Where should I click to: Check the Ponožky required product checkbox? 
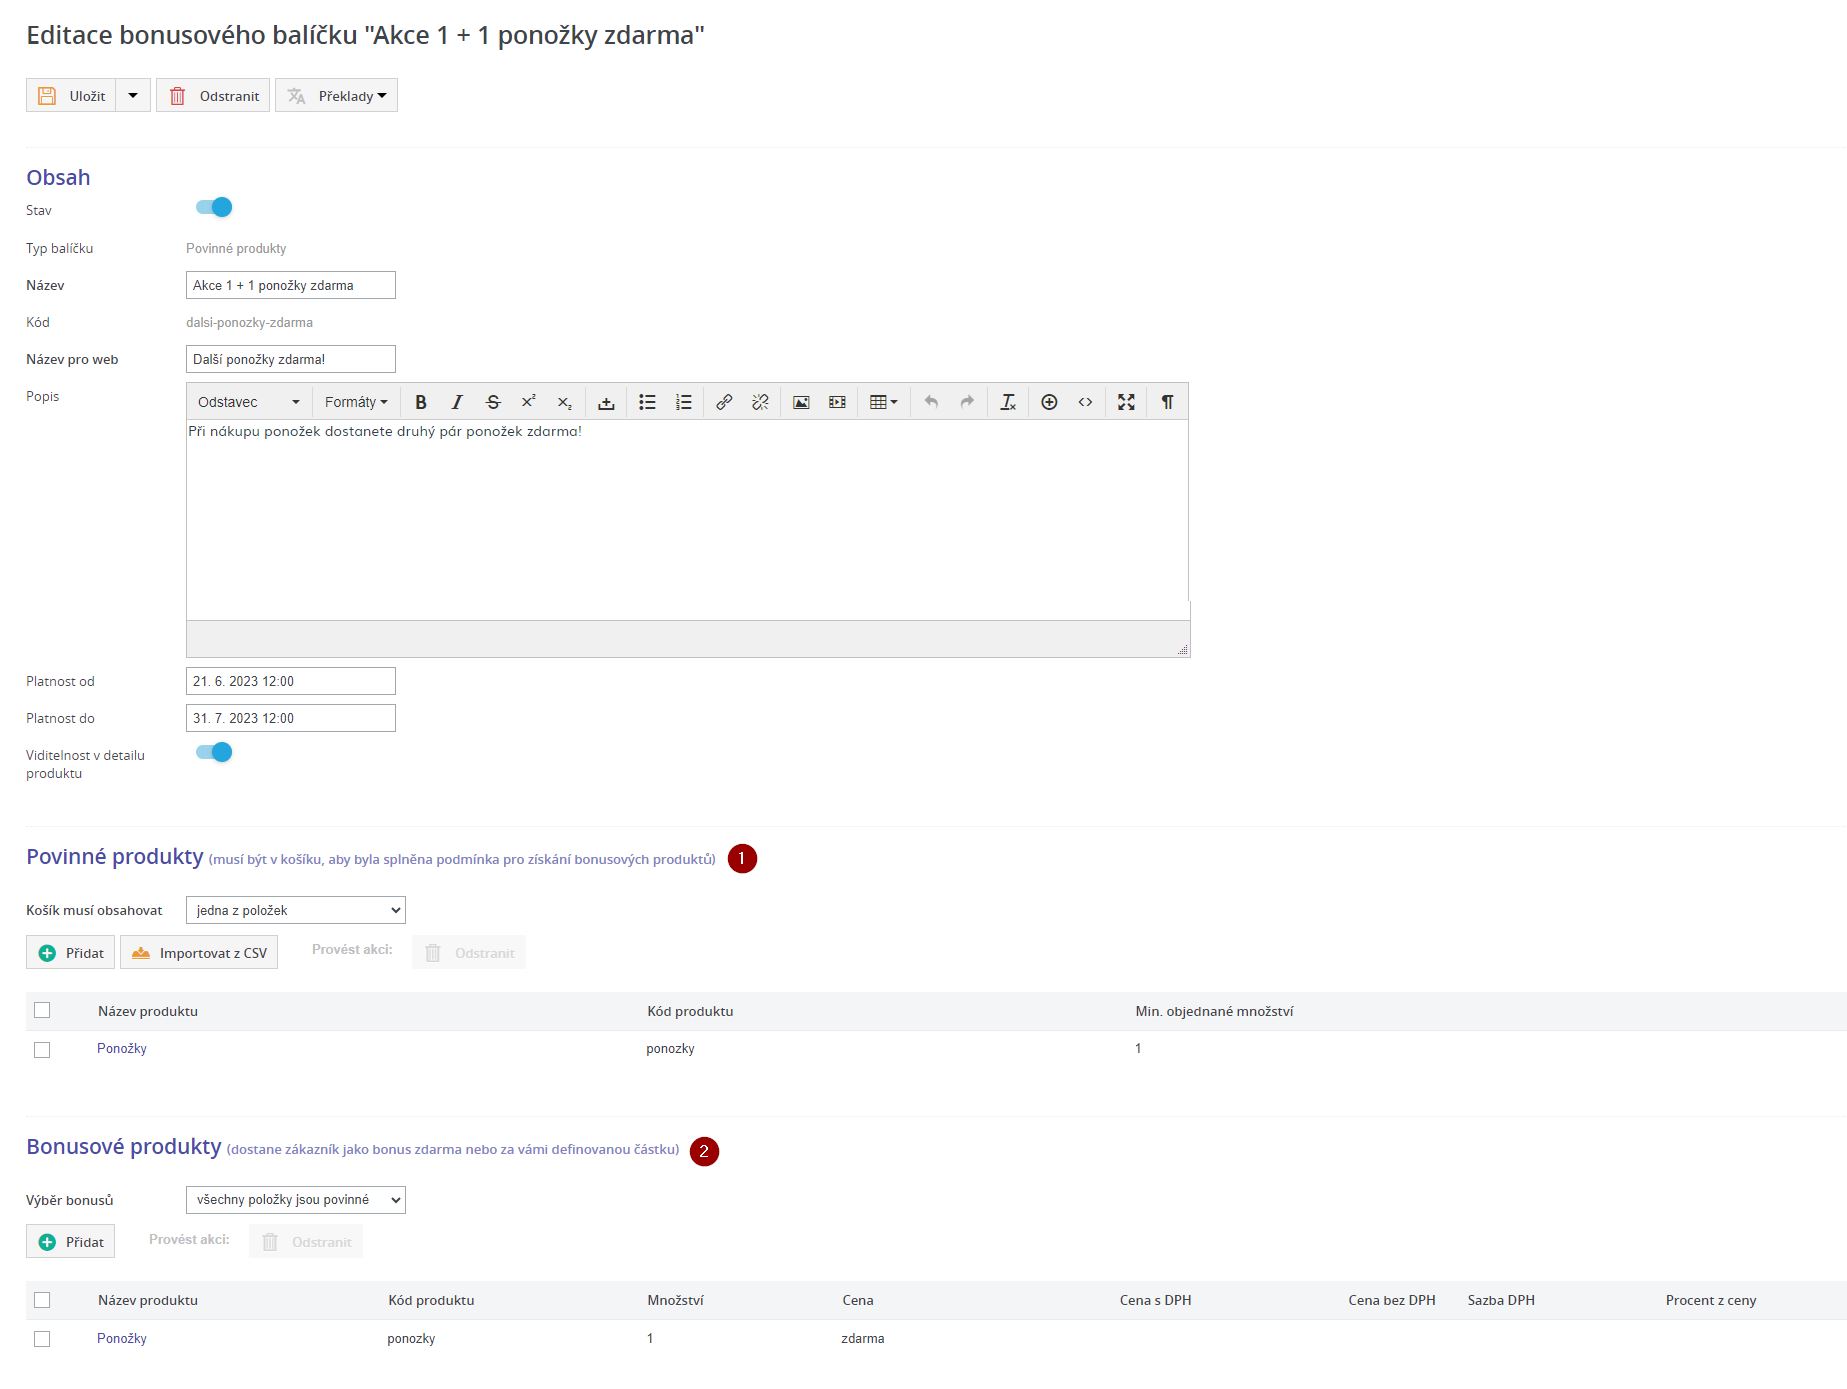click(42, 1049)
